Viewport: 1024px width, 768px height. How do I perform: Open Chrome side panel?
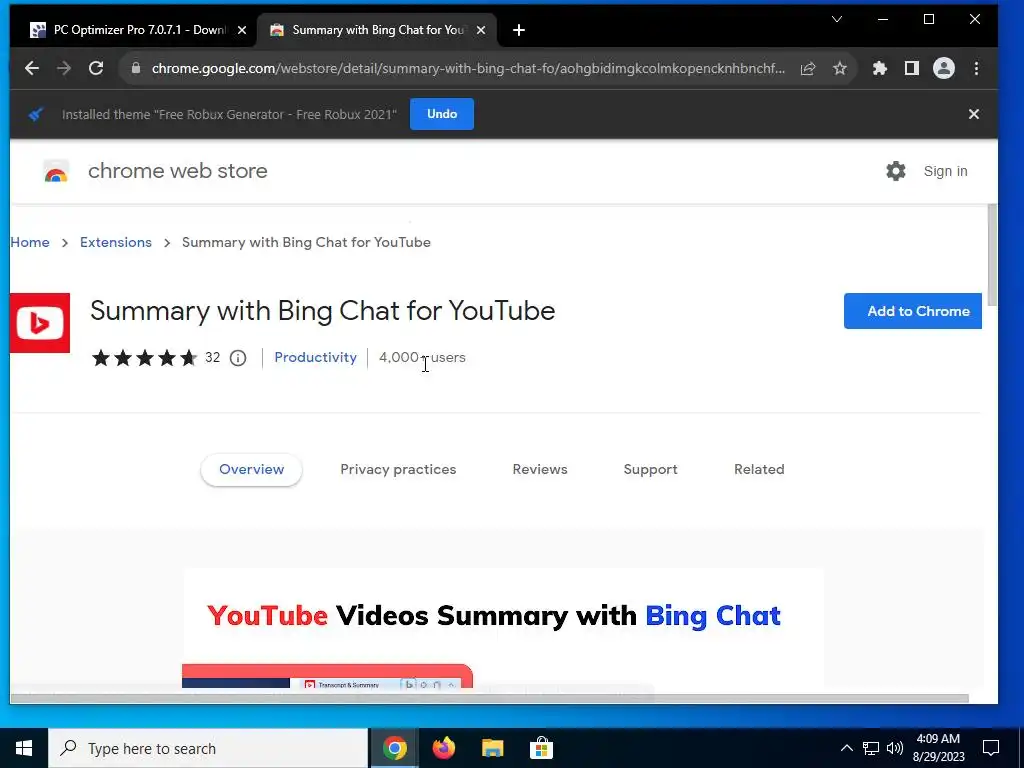[912, 68]
